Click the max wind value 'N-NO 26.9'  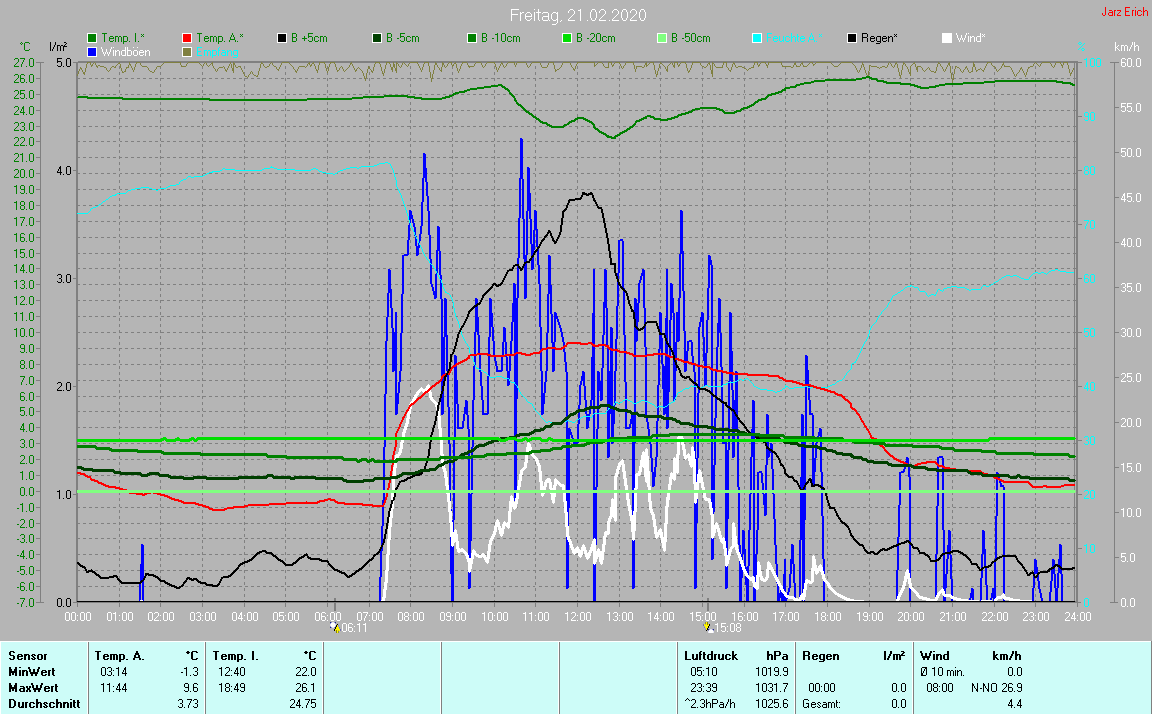pyautogui.click(x=996, y=688)
